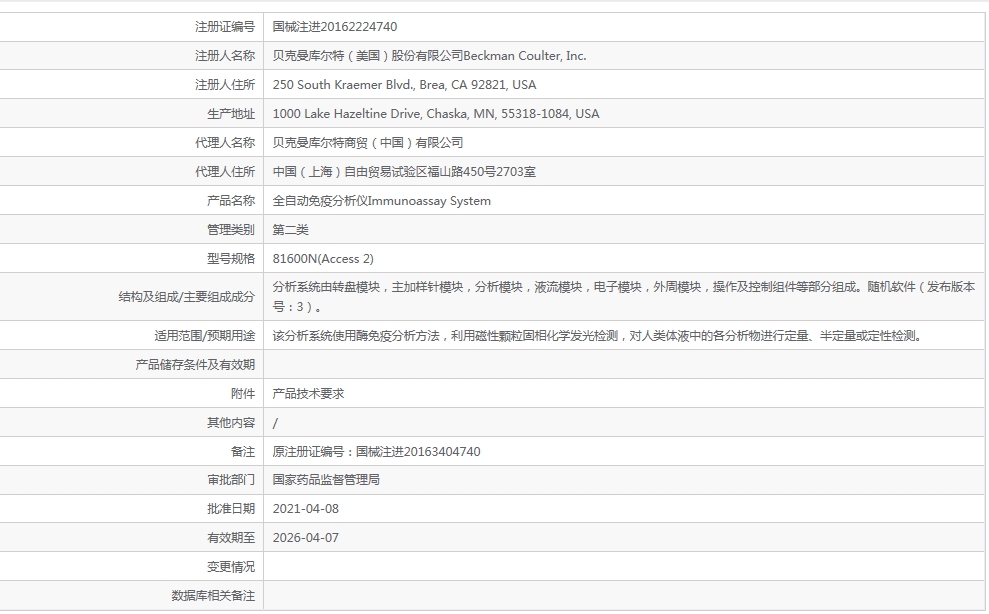Click the 结构及组成/主要组成成分 label
This screenshot has height=614, width=989.
[187, 297]
